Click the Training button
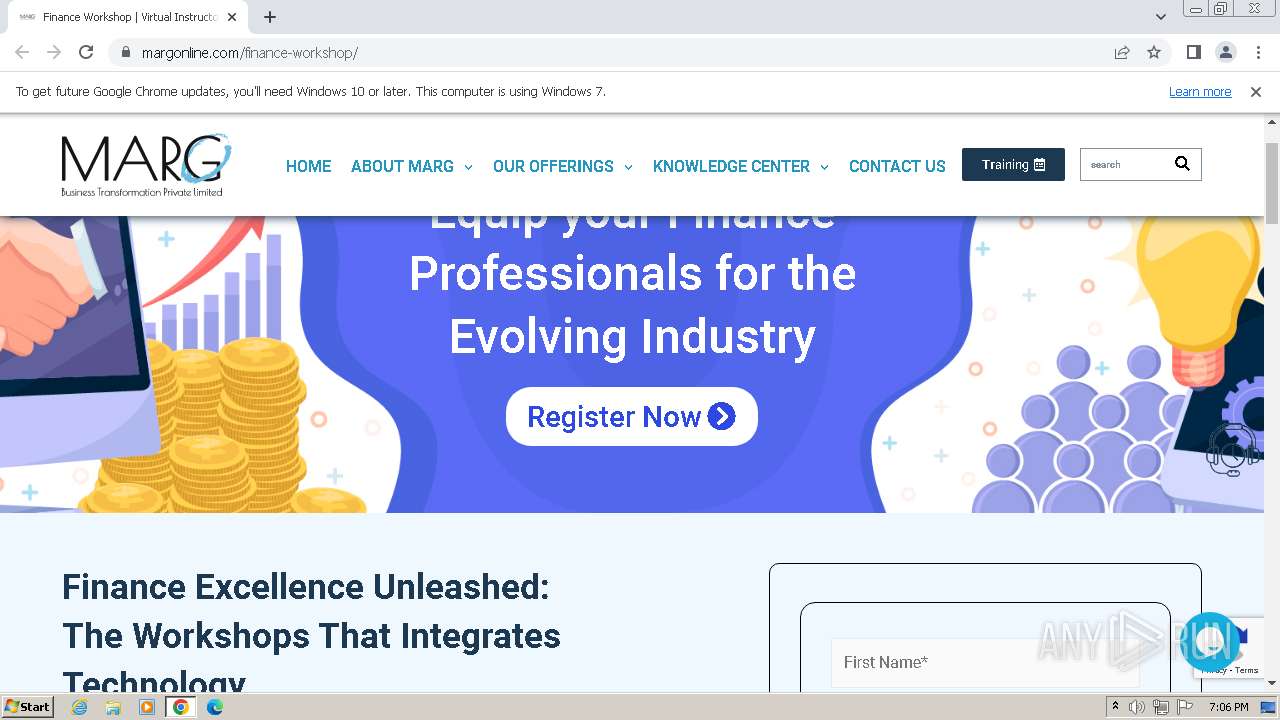 coord(1013,165)
